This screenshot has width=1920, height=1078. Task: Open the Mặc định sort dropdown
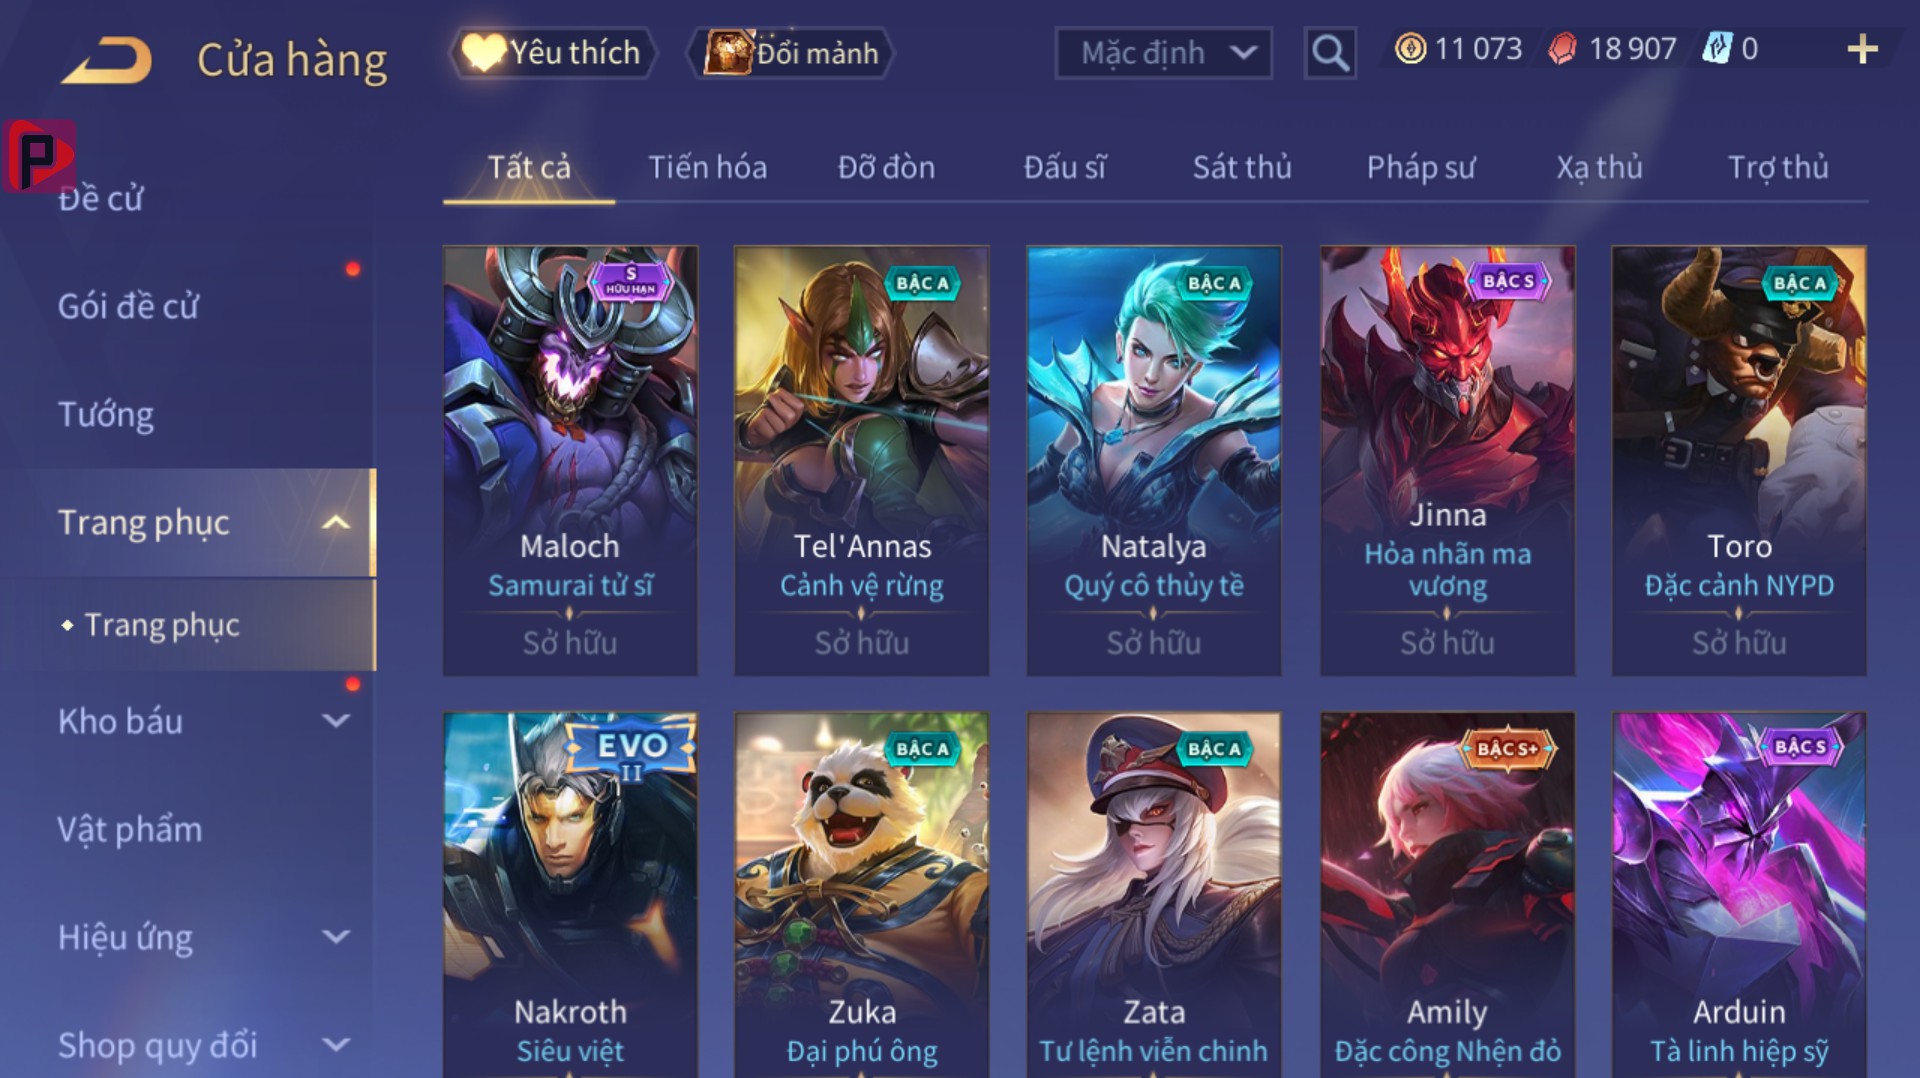(1163, 52)
